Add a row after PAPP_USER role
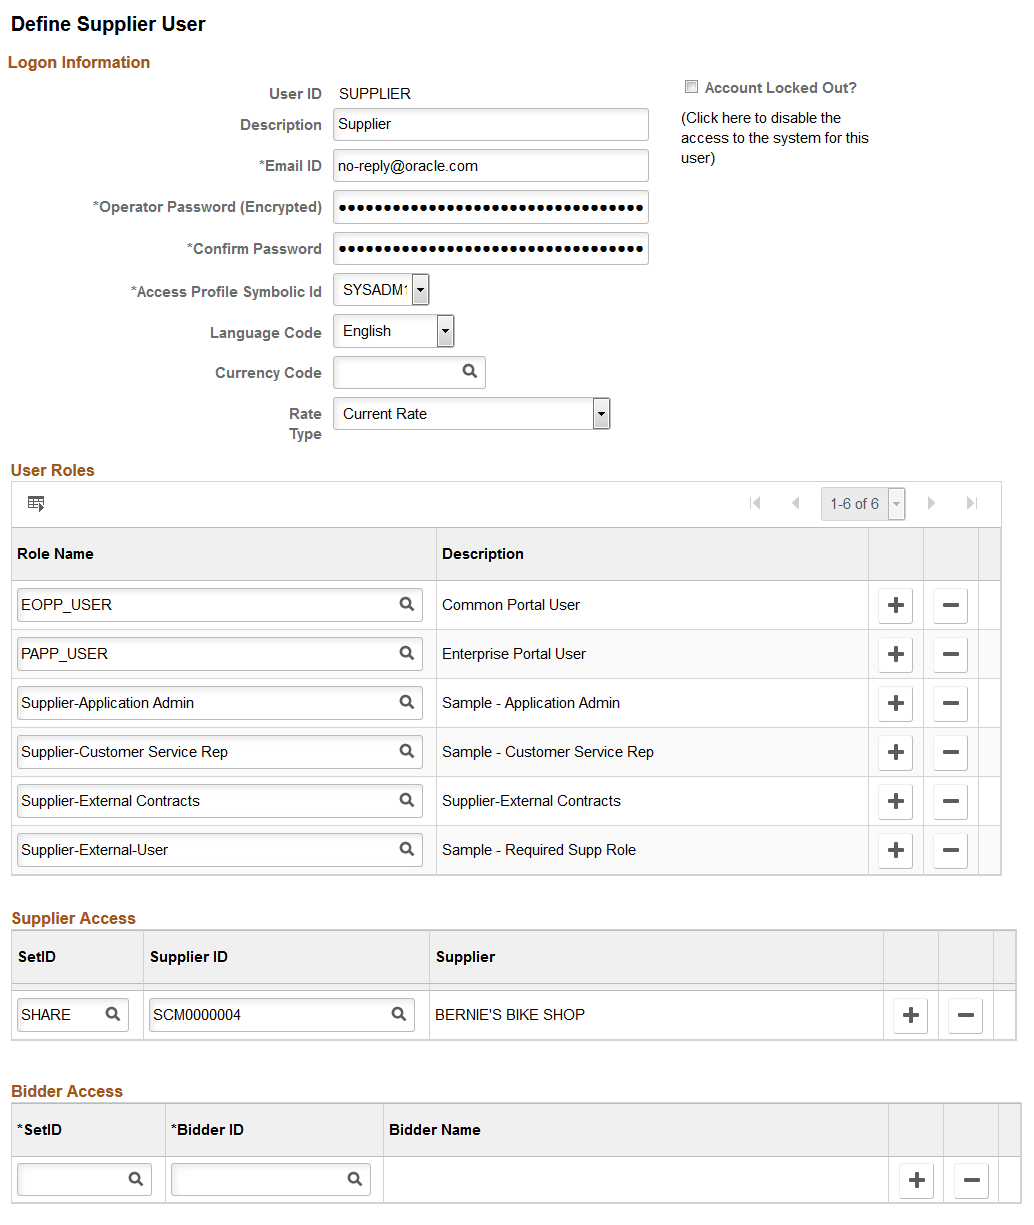The image size is (1034, 1225). pos(895,654)
